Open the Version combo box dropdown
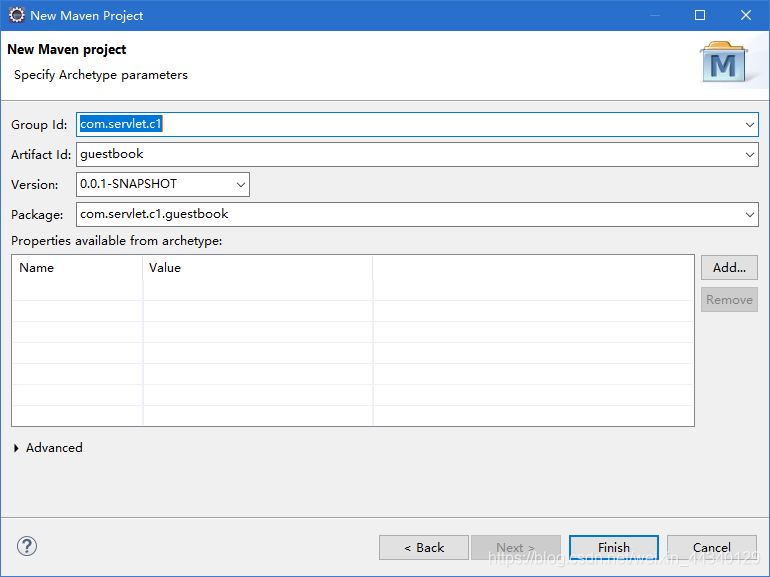The height and width of the screenshot is (577, 770). coord(241,185)
